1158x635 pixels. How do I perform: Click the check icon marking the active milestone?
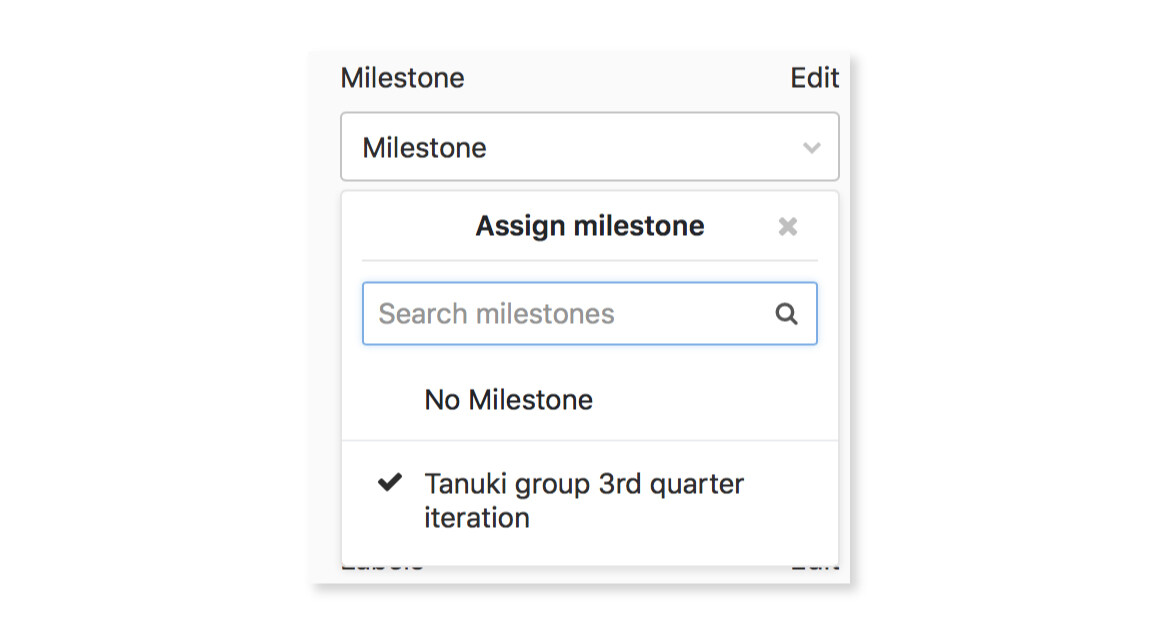click(390, 484)
